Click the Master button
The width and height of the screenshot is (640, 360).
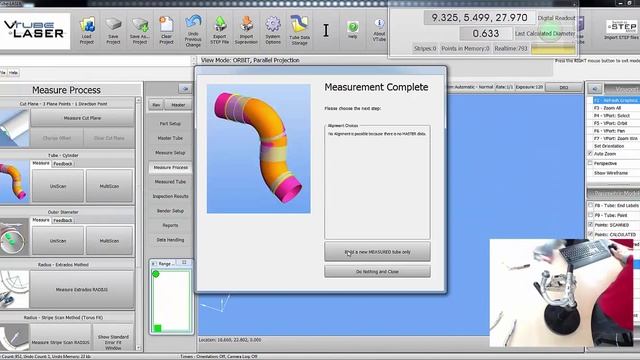pyautogui.click(x=178, y=105)
